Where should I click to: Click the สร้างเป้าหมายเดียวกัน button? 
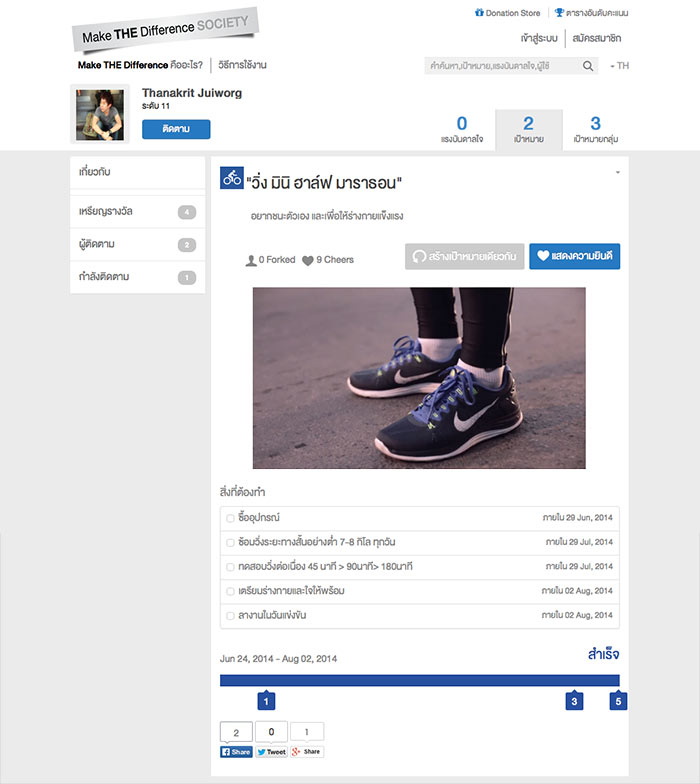[464, 256]
